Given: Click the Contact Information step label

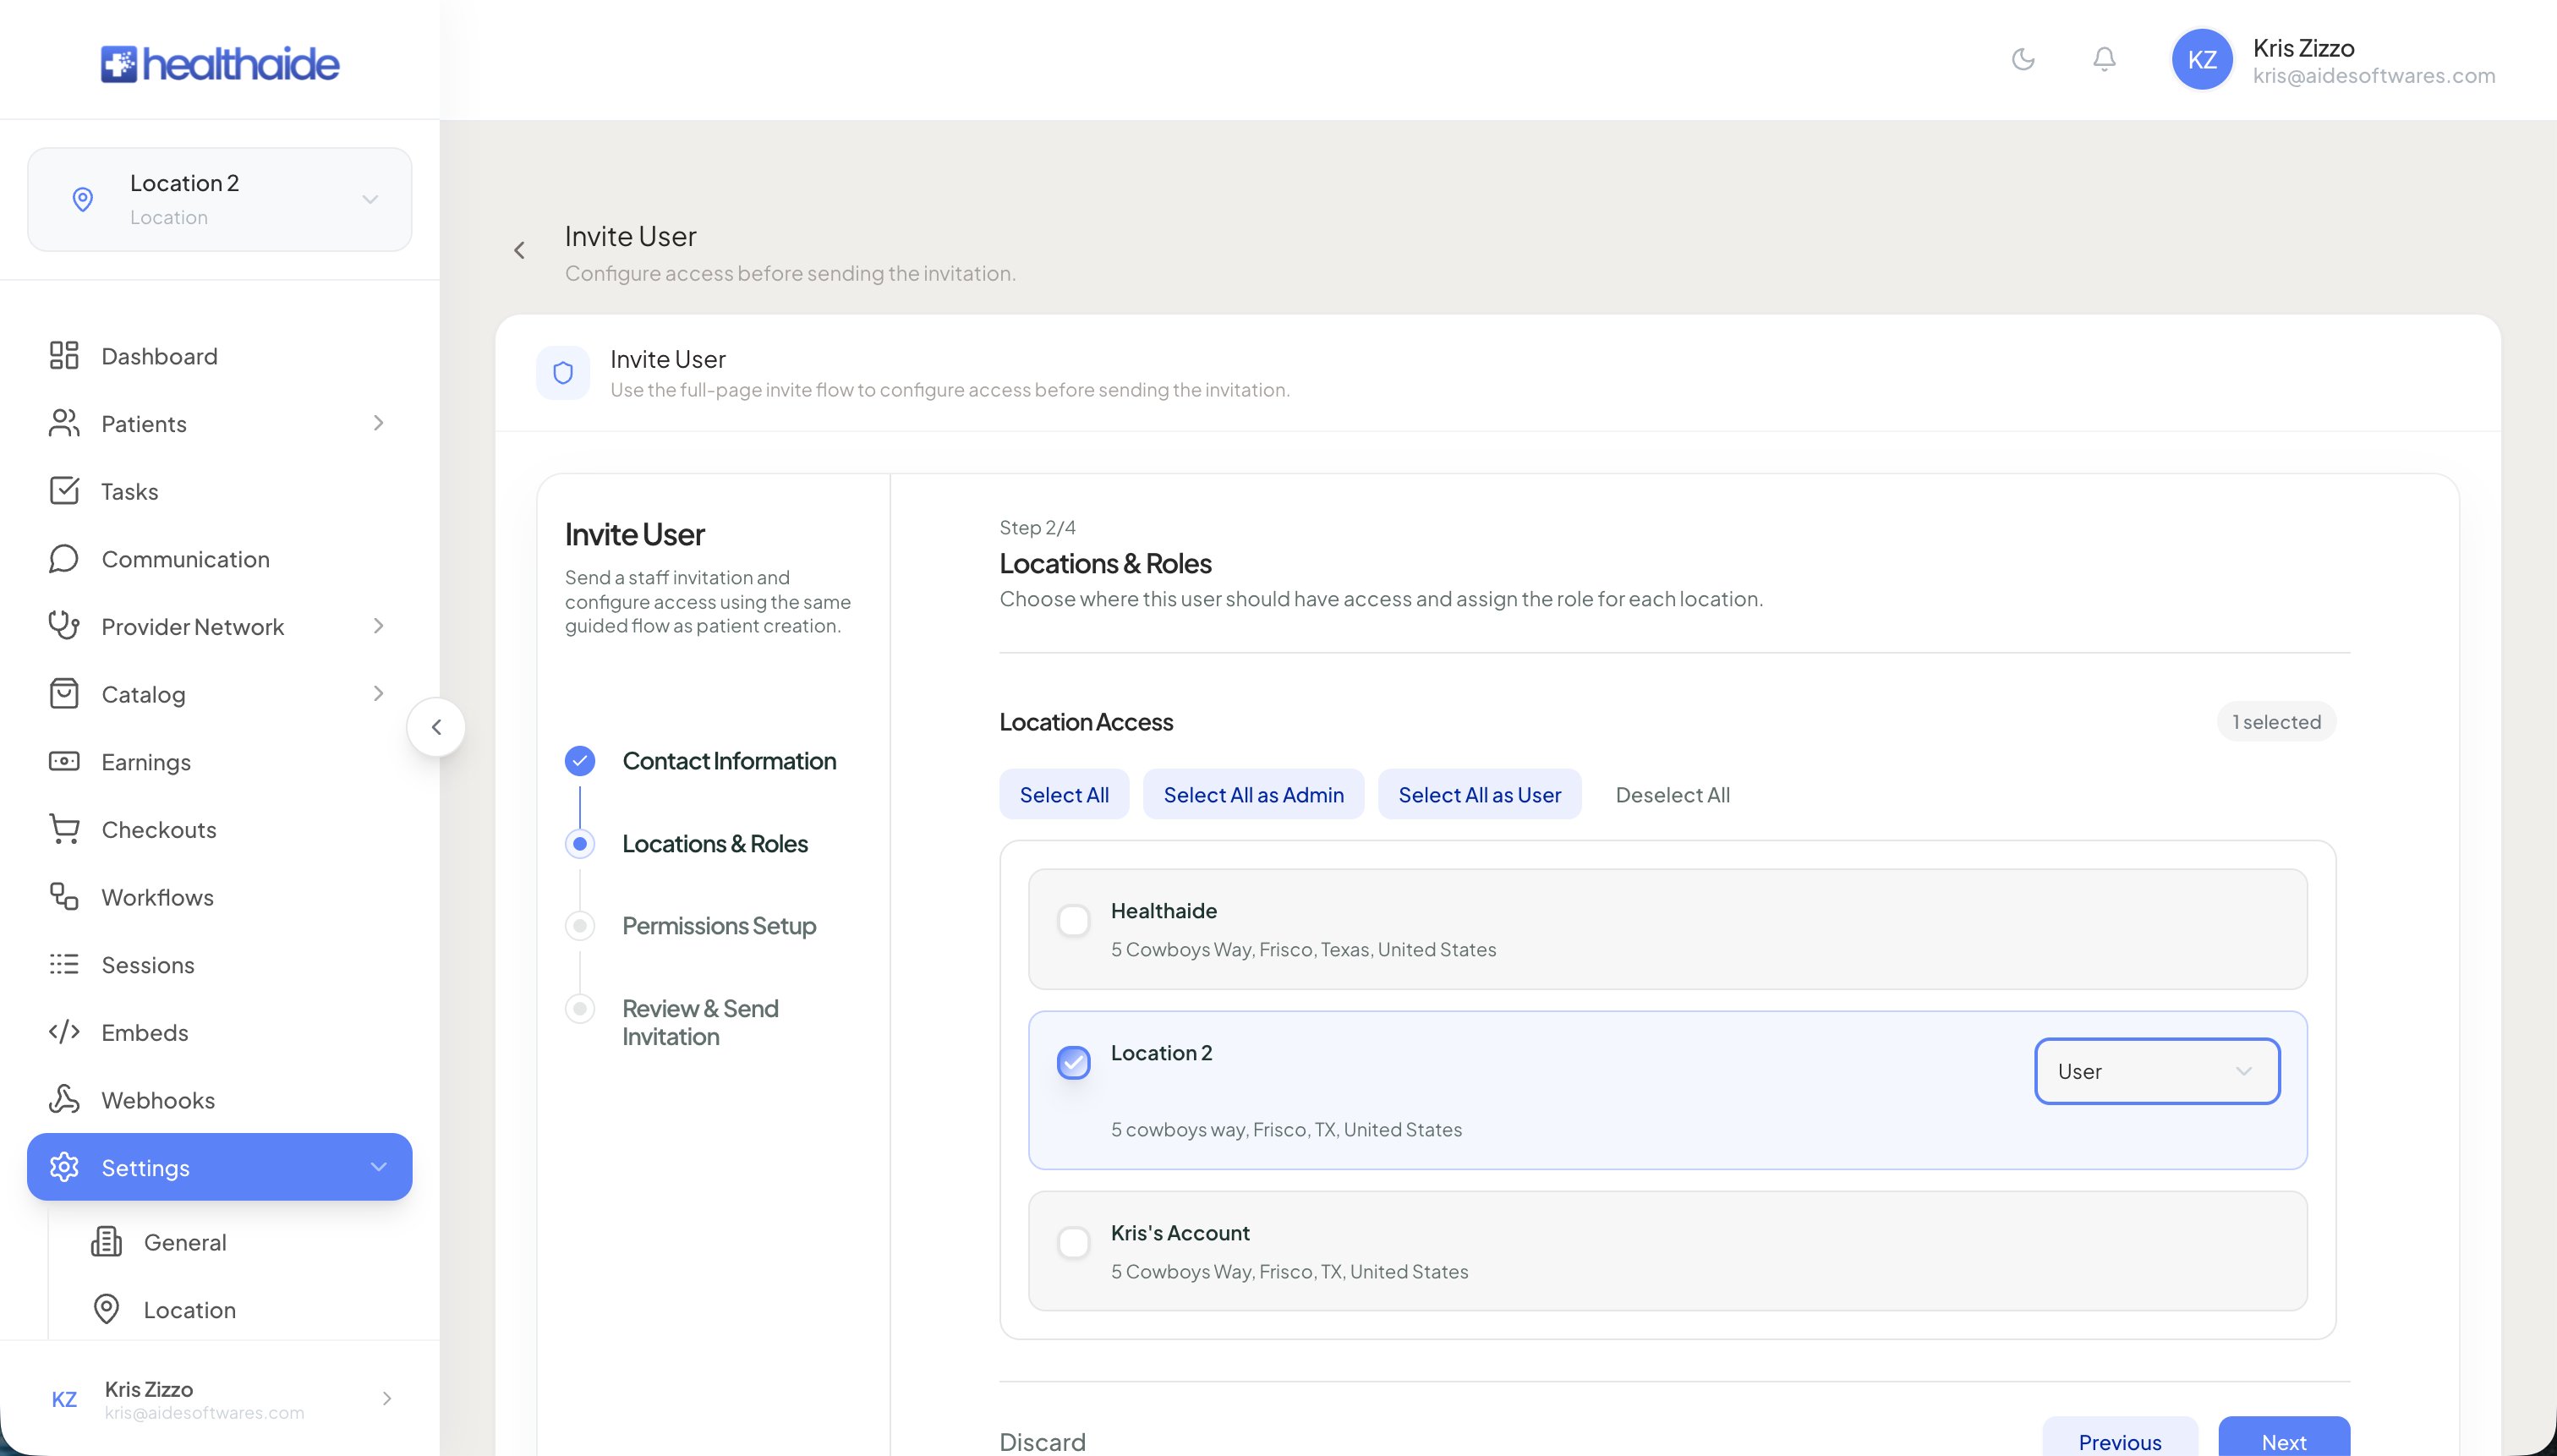Looking at the screenshot, I should pyautogui.click(x=729, y=761).
